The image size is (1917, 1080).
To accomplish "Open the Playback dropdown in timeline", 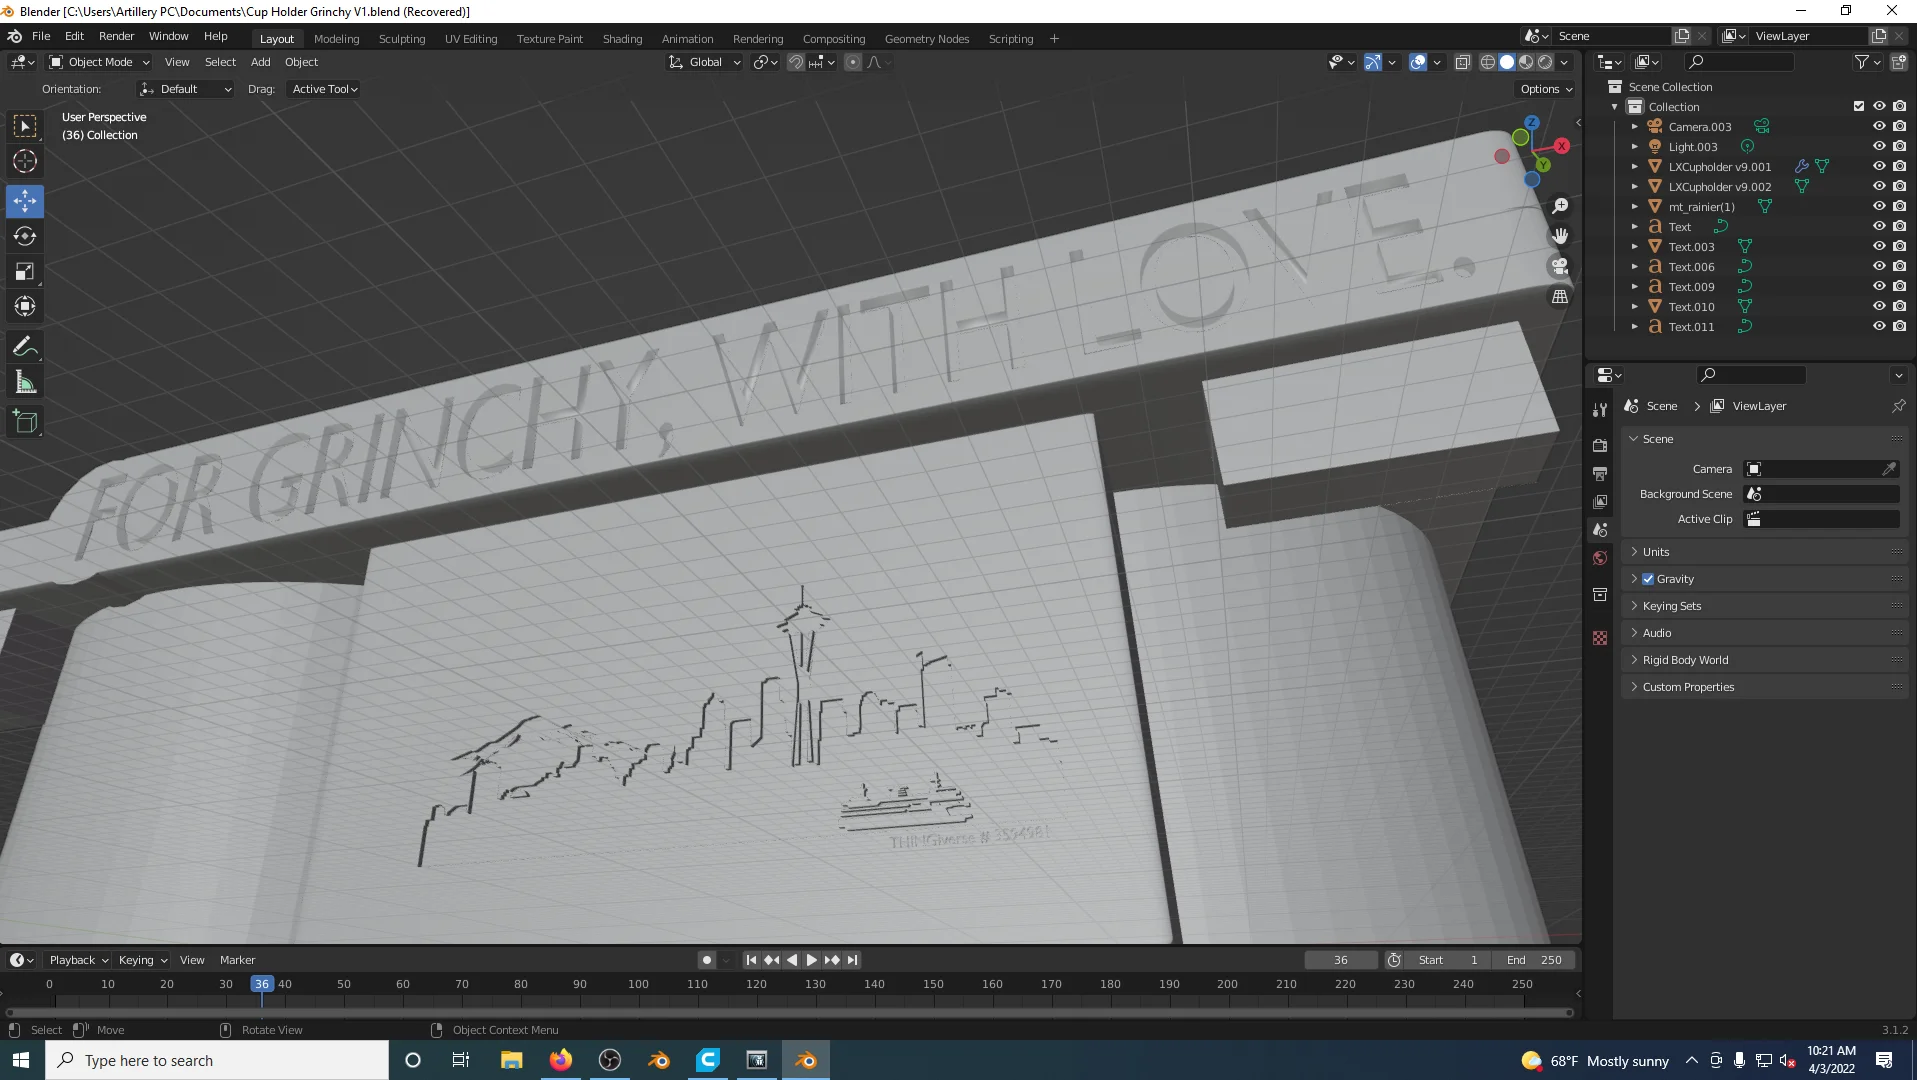I will (79, 960).
